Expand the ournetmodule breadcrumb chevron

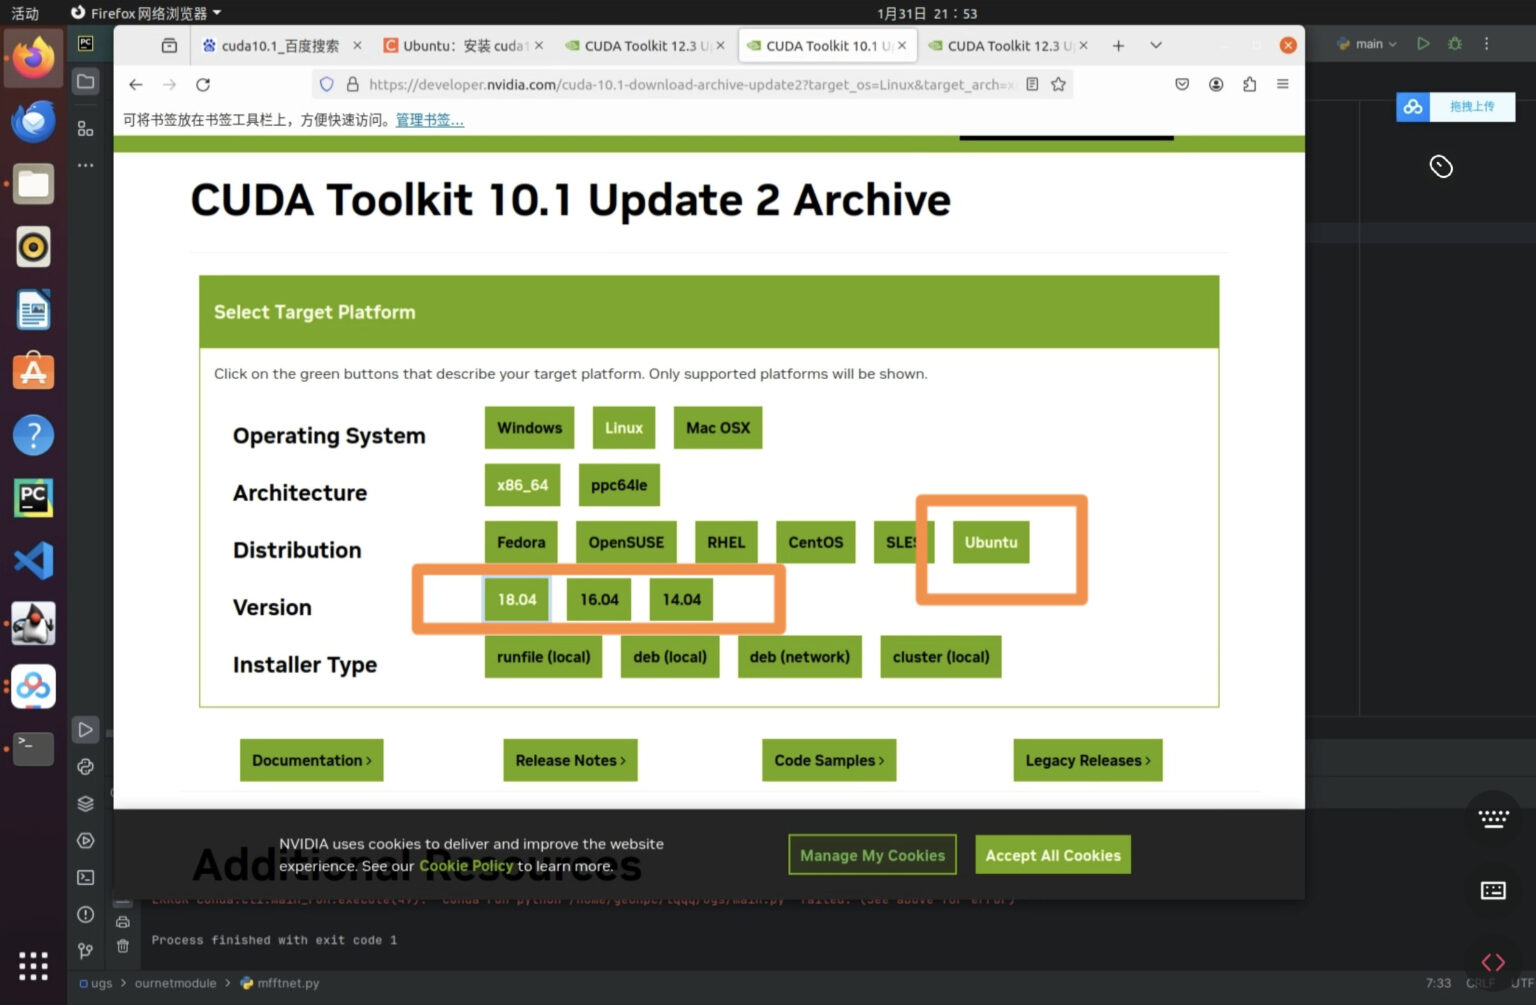point(228,983)
